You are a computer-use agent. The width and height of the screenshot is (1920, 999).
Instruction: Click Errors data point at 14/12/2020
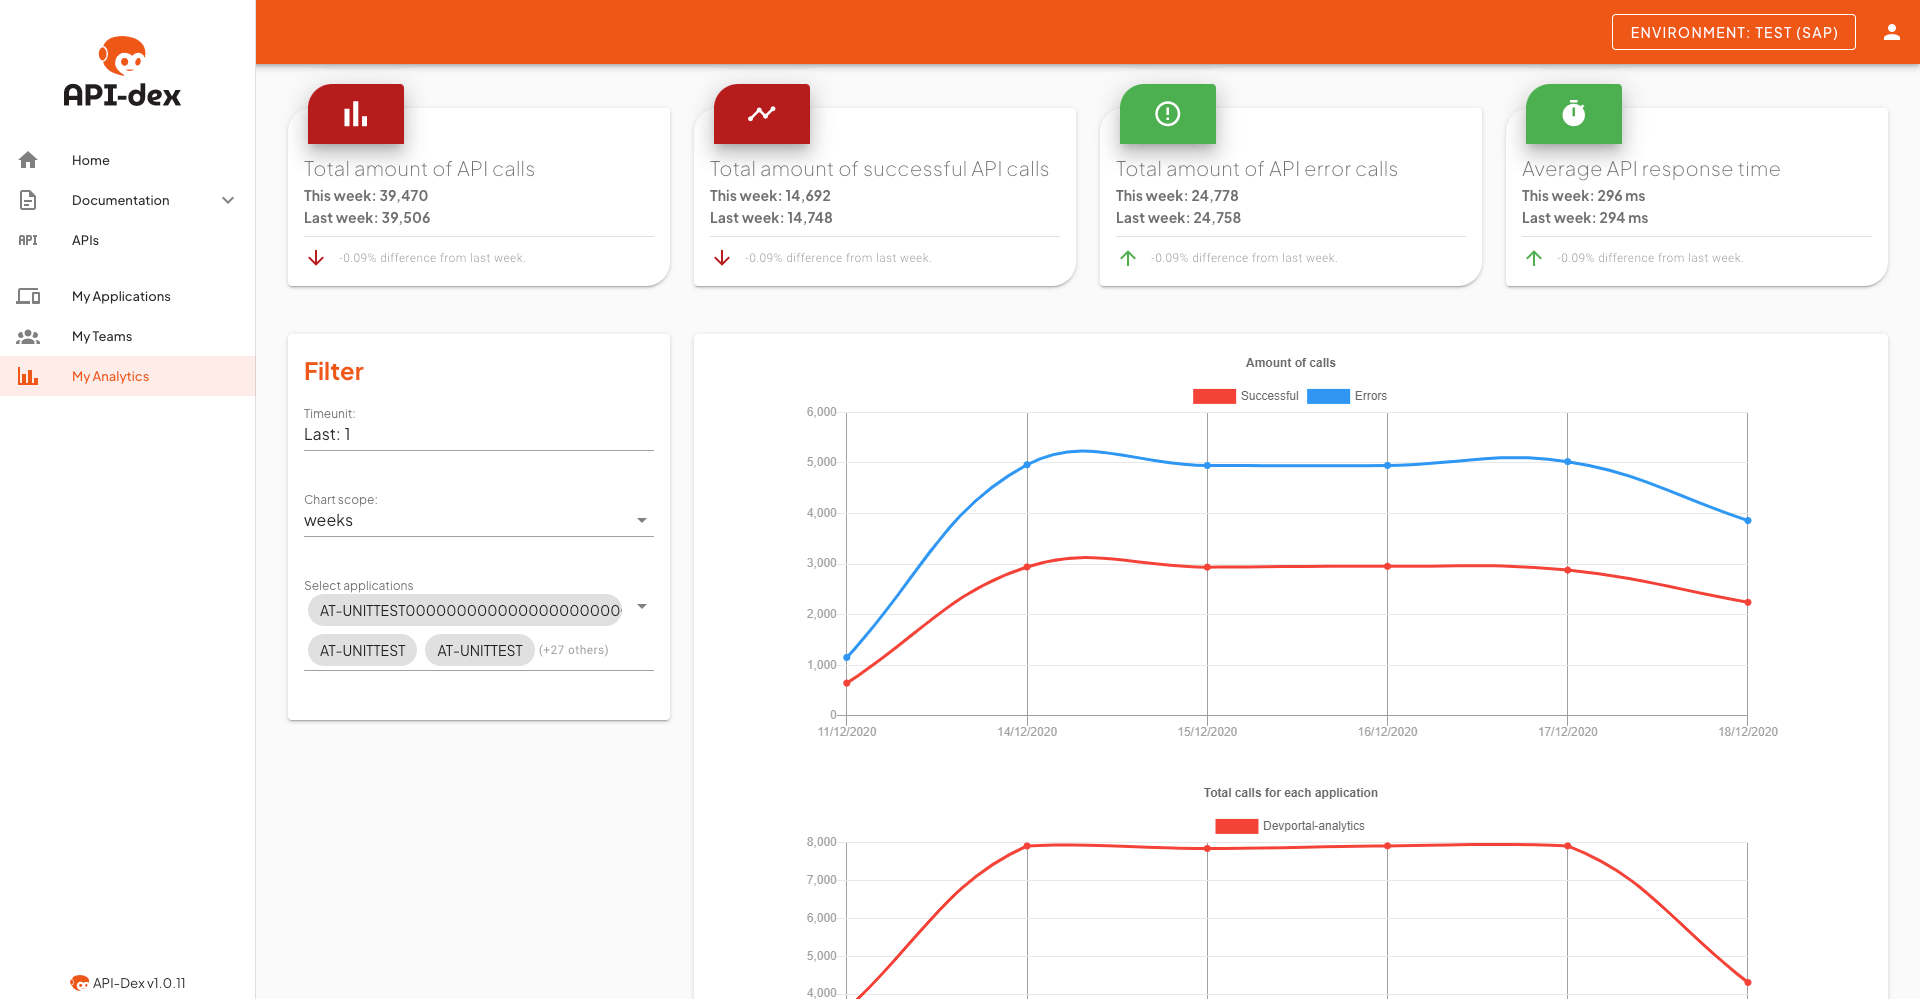coord(1027,464)
